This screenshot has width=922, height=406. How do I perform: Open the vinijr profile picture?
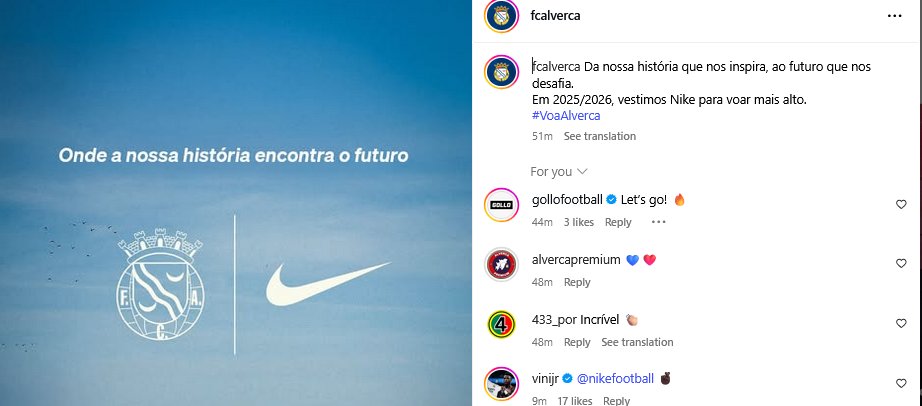[x=501, y=384]
